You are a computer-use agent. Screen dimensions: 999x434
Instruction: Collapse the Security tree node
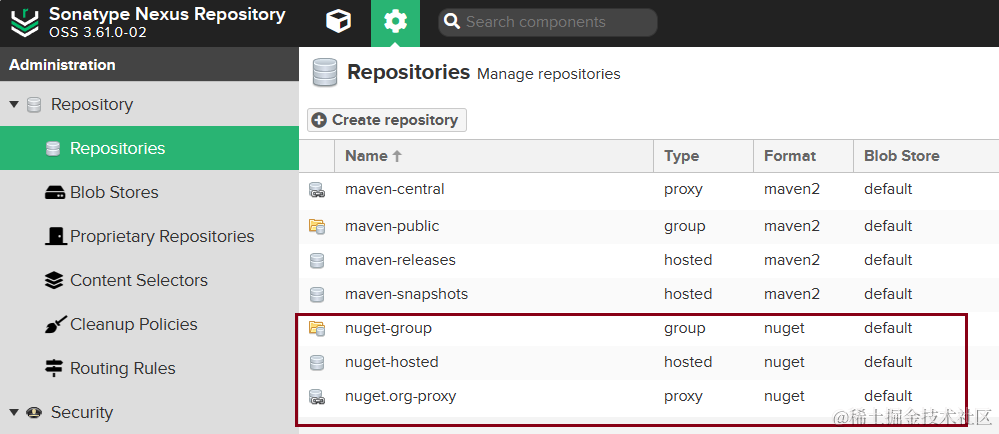(15, 412)
